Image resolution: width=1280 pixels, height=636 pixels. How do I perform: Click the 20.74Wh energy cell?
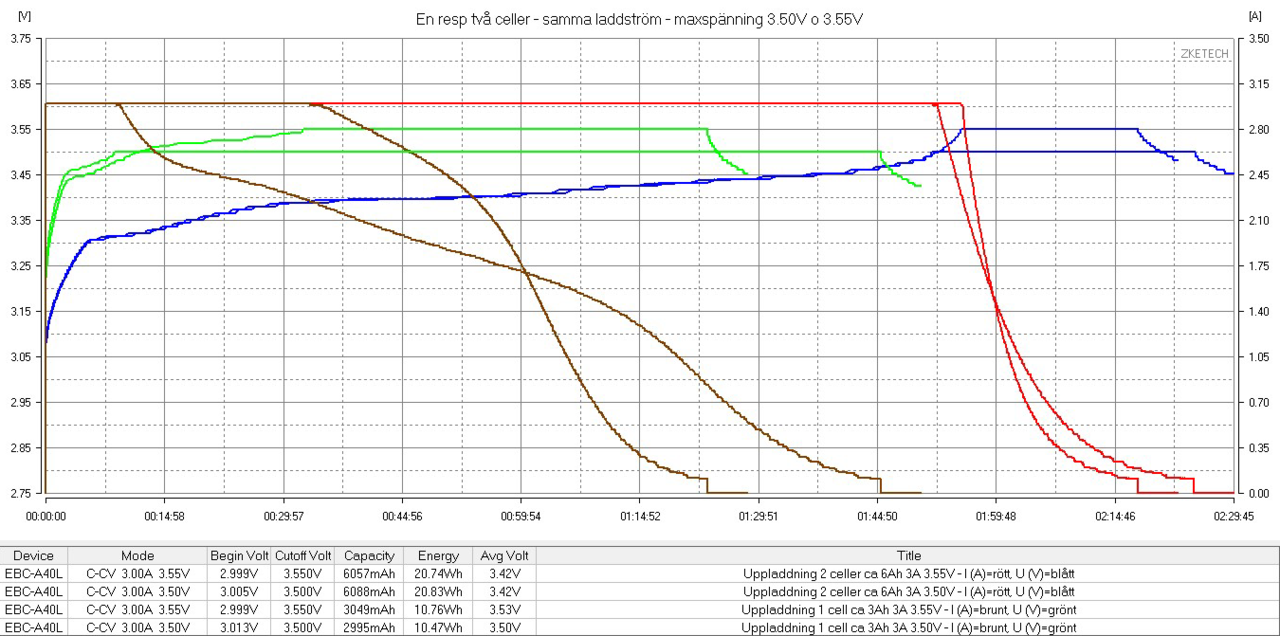pyautogui.click(x=438, y=573)
